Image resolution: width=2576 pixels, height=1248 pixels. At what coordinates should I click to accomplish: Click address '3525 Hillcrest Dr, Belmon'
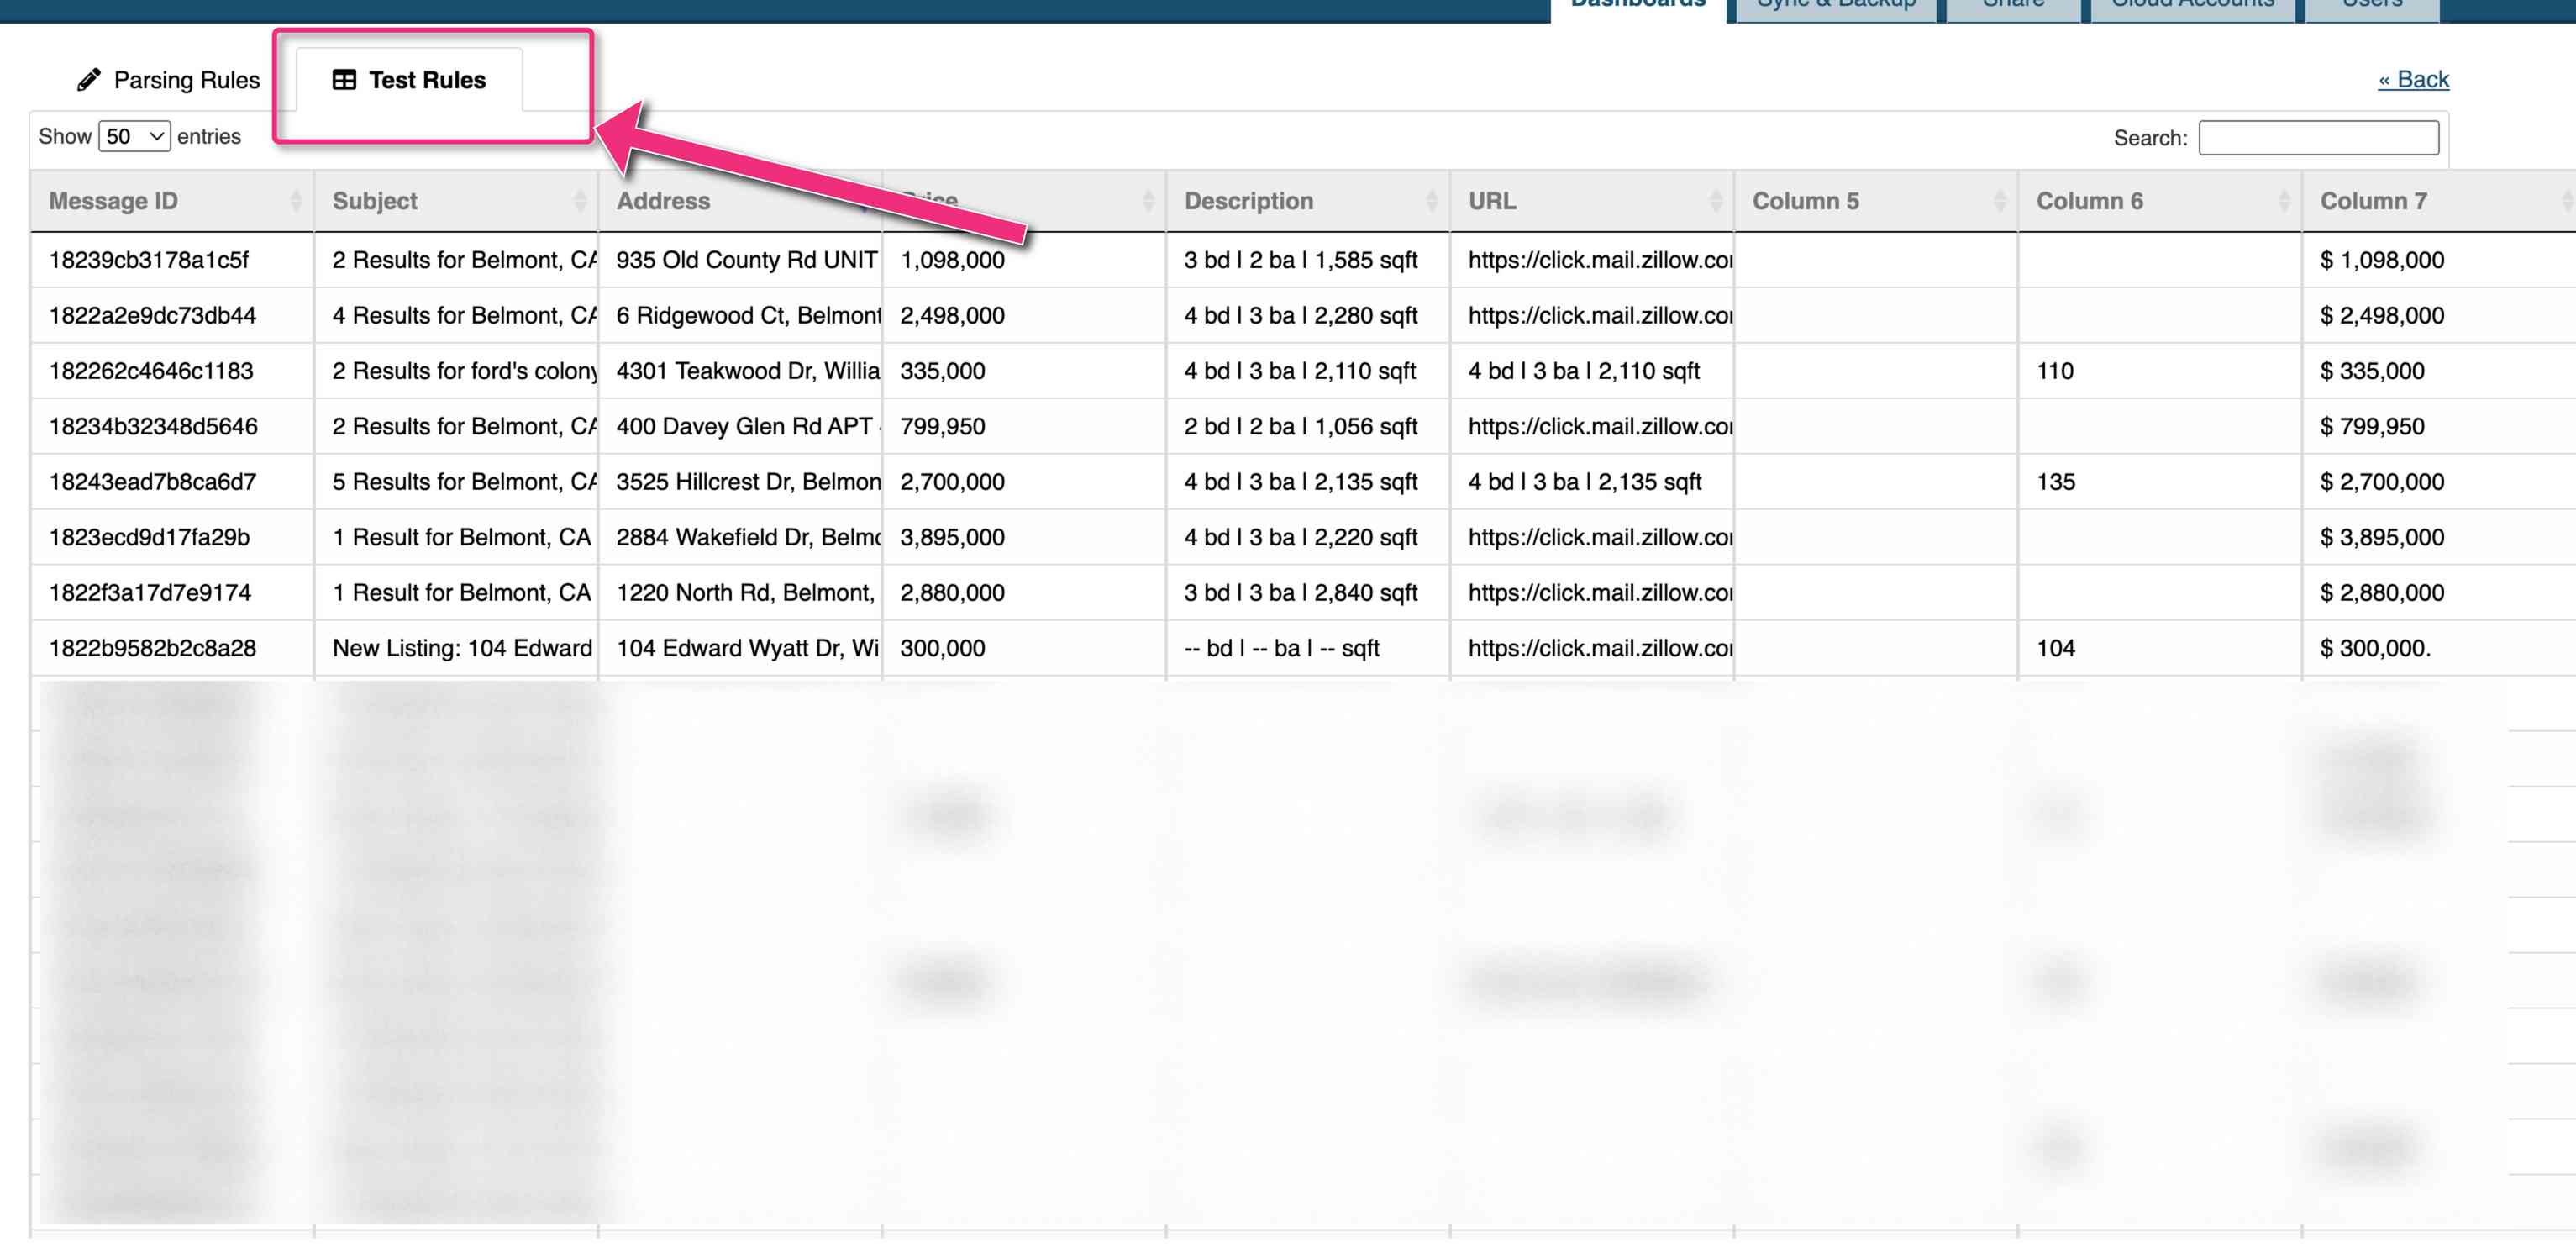(748, 482)
